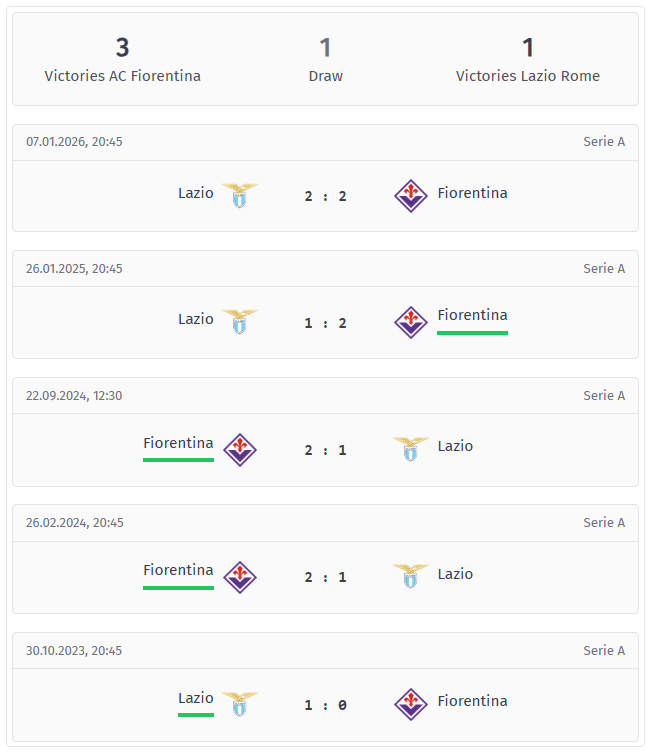649x754 pixels.
Task: Open Lazio team link in 26.02.2024 match
Action: (x=455, y=574)
